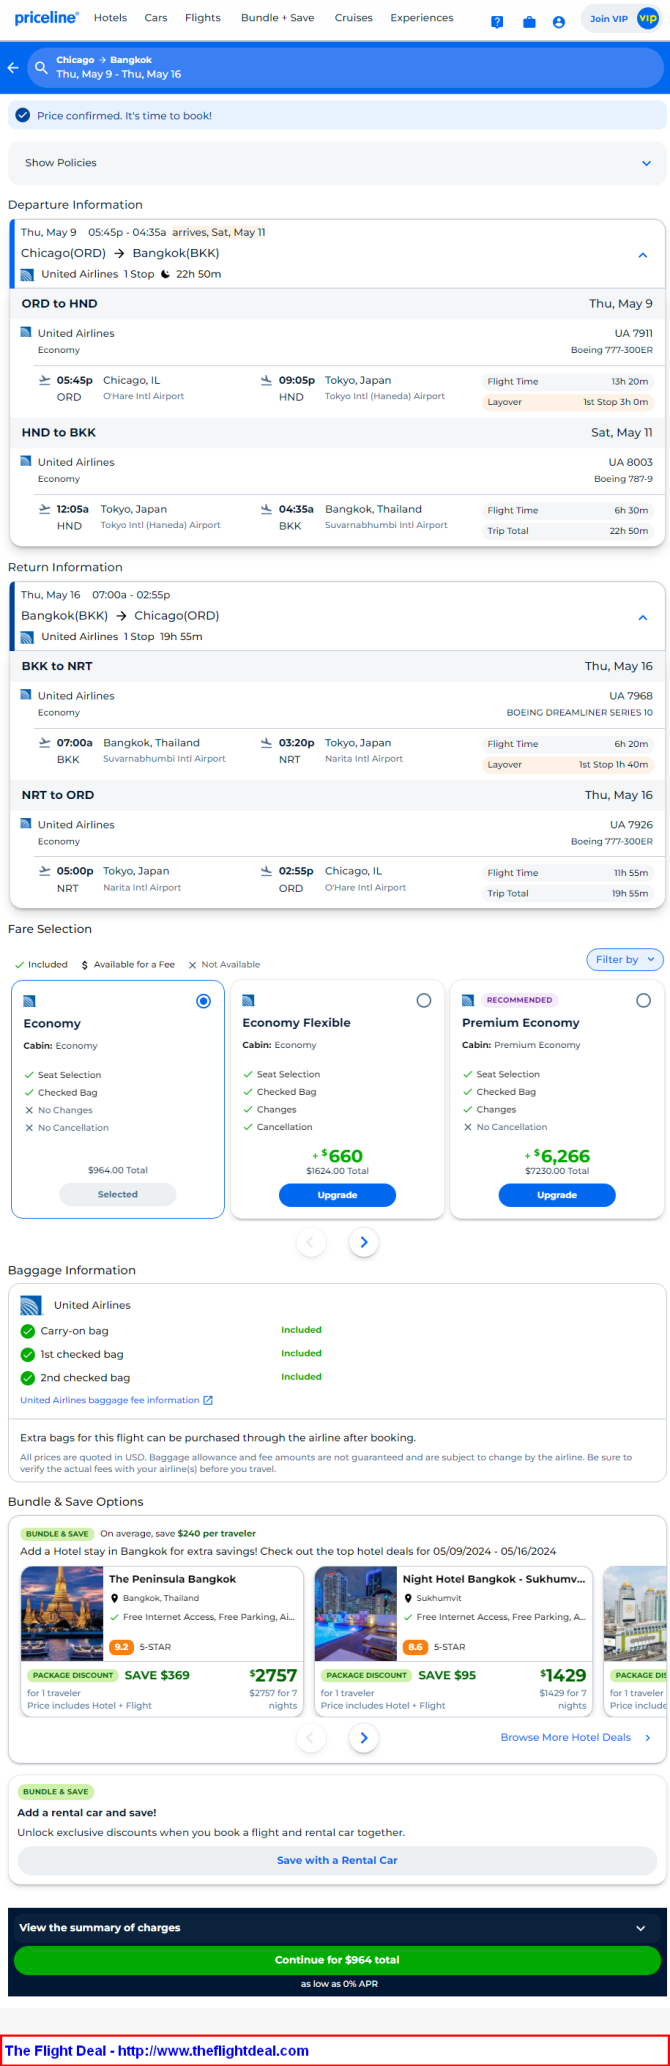This screenshot has height=2066, width=670.
Task: Click the +$6,266 upgrade price
Action: point(557,1156)
